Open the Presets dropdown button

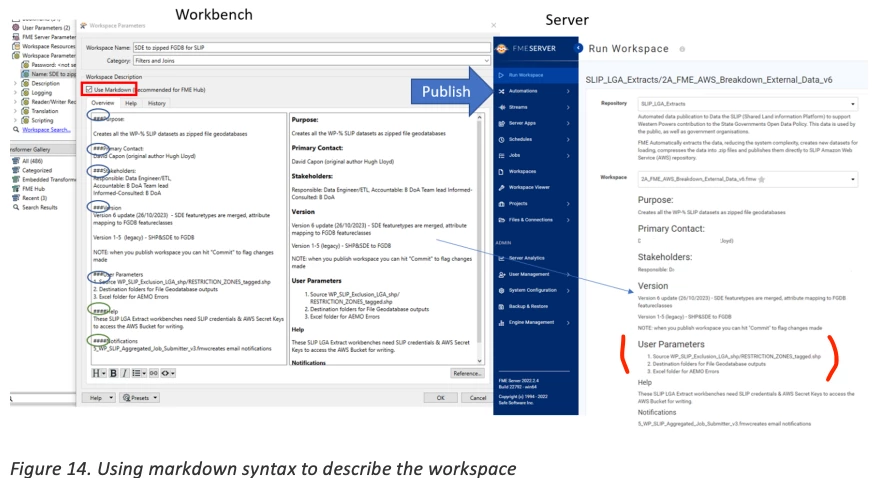140,398
